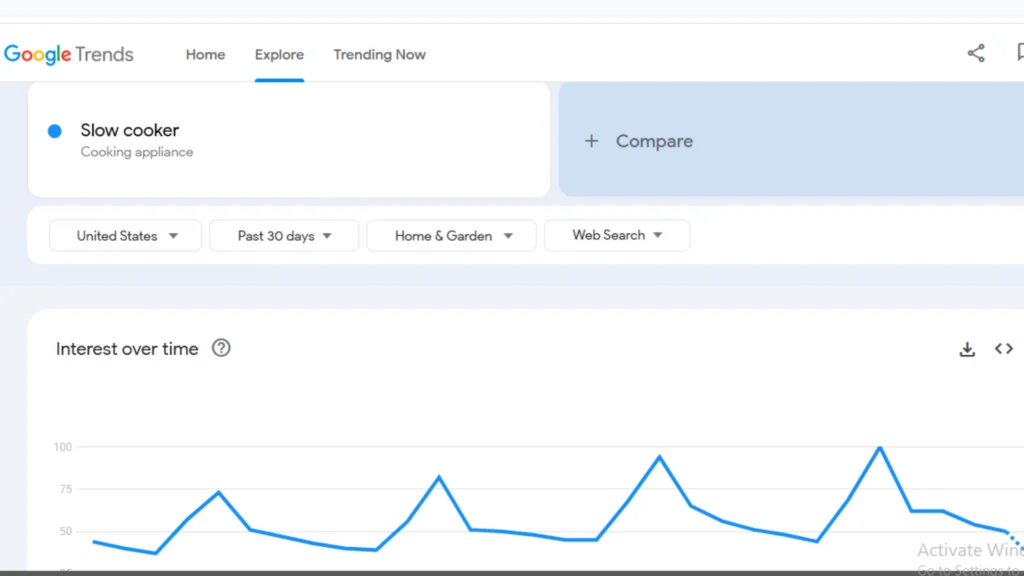Change the Past 30 days time range

pos(283,235)
